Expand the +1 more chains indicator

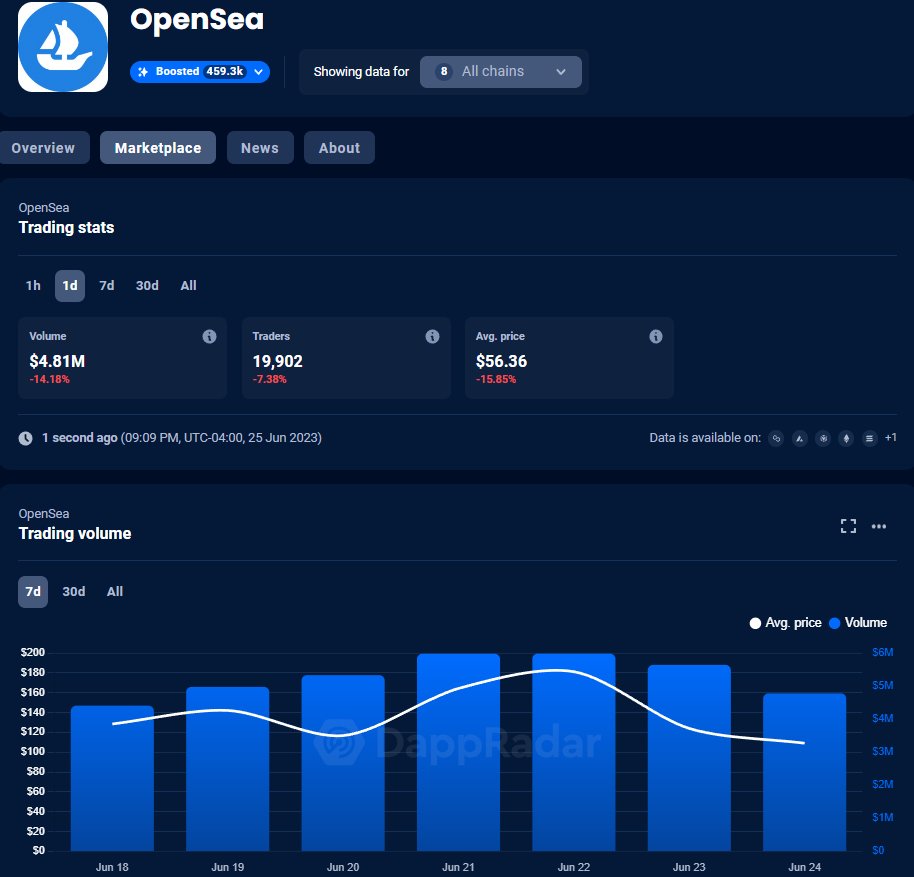[x=891, y=438]
